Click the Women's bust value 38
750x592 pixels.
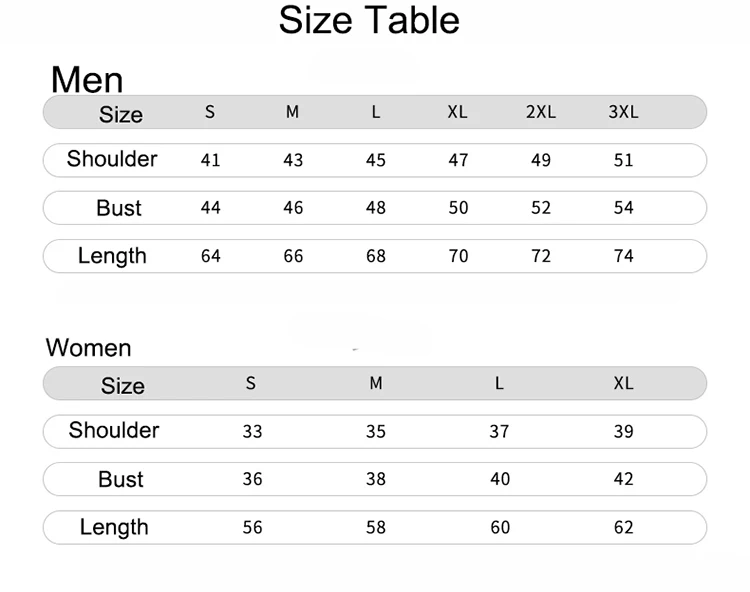point(376,479)
